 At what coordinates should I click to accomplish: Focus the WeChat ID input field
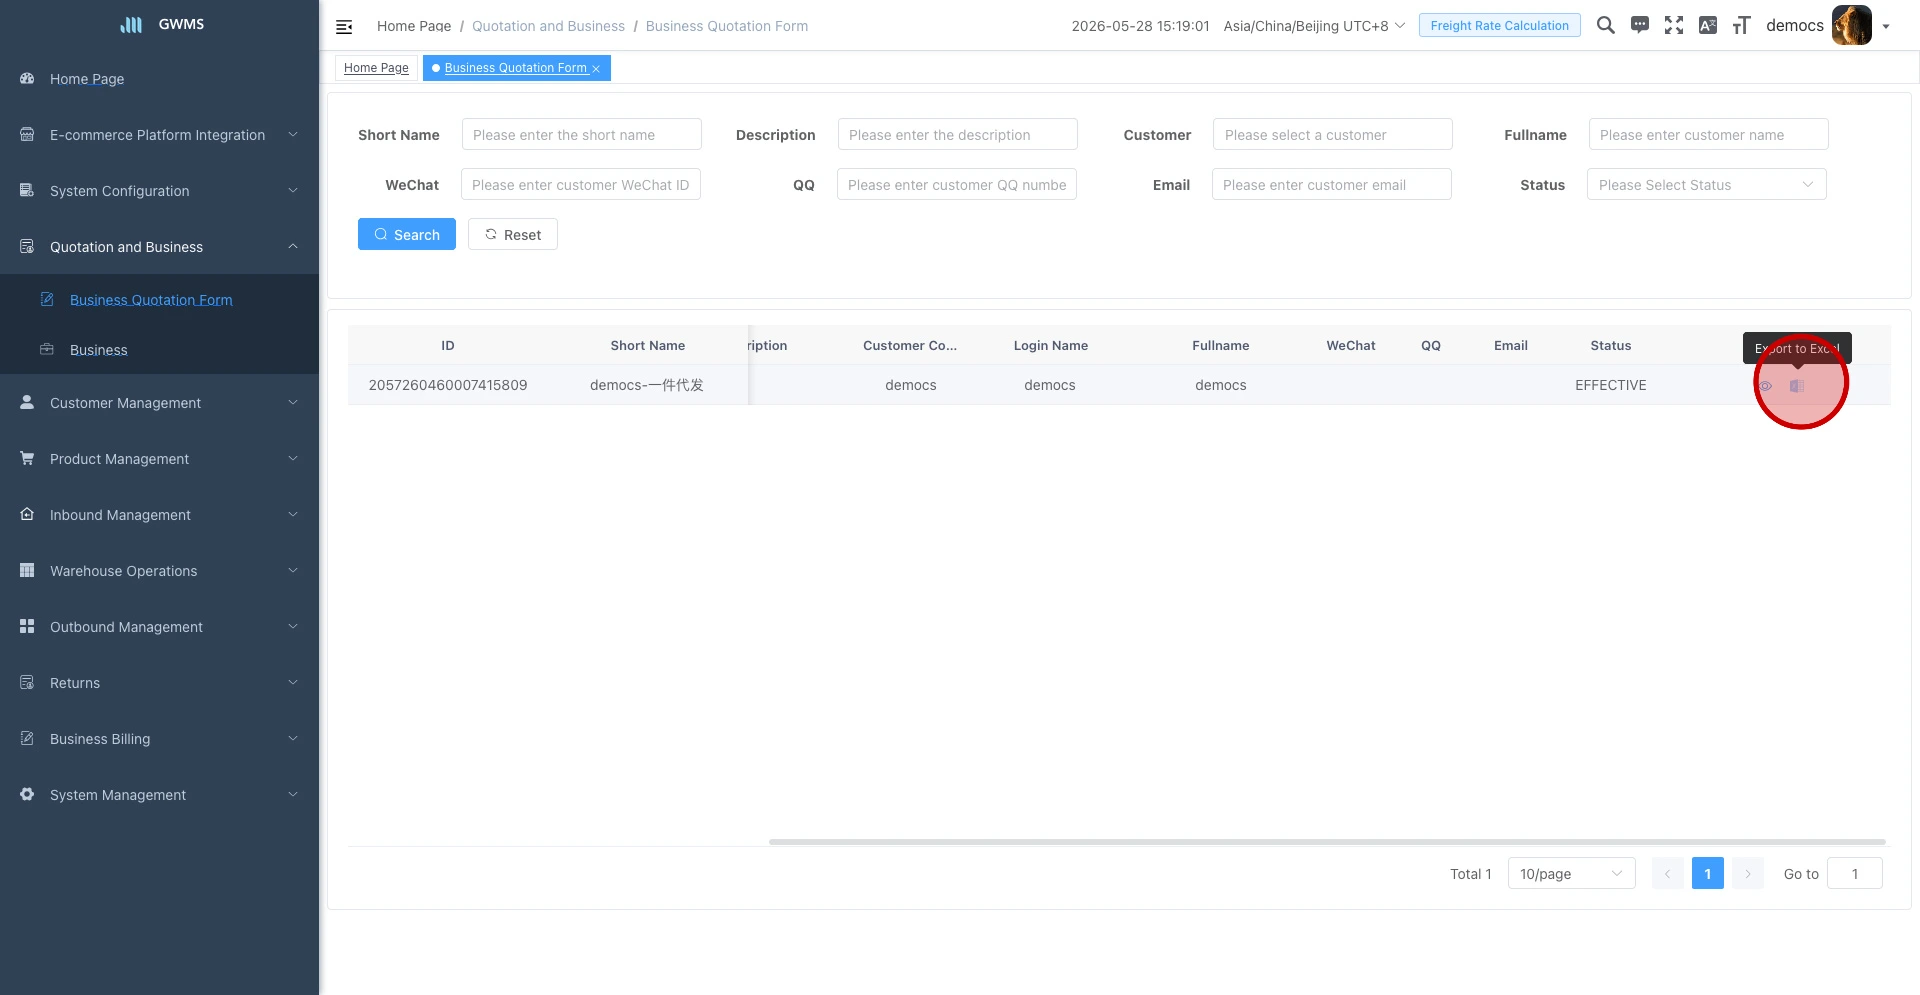[581, 185]
